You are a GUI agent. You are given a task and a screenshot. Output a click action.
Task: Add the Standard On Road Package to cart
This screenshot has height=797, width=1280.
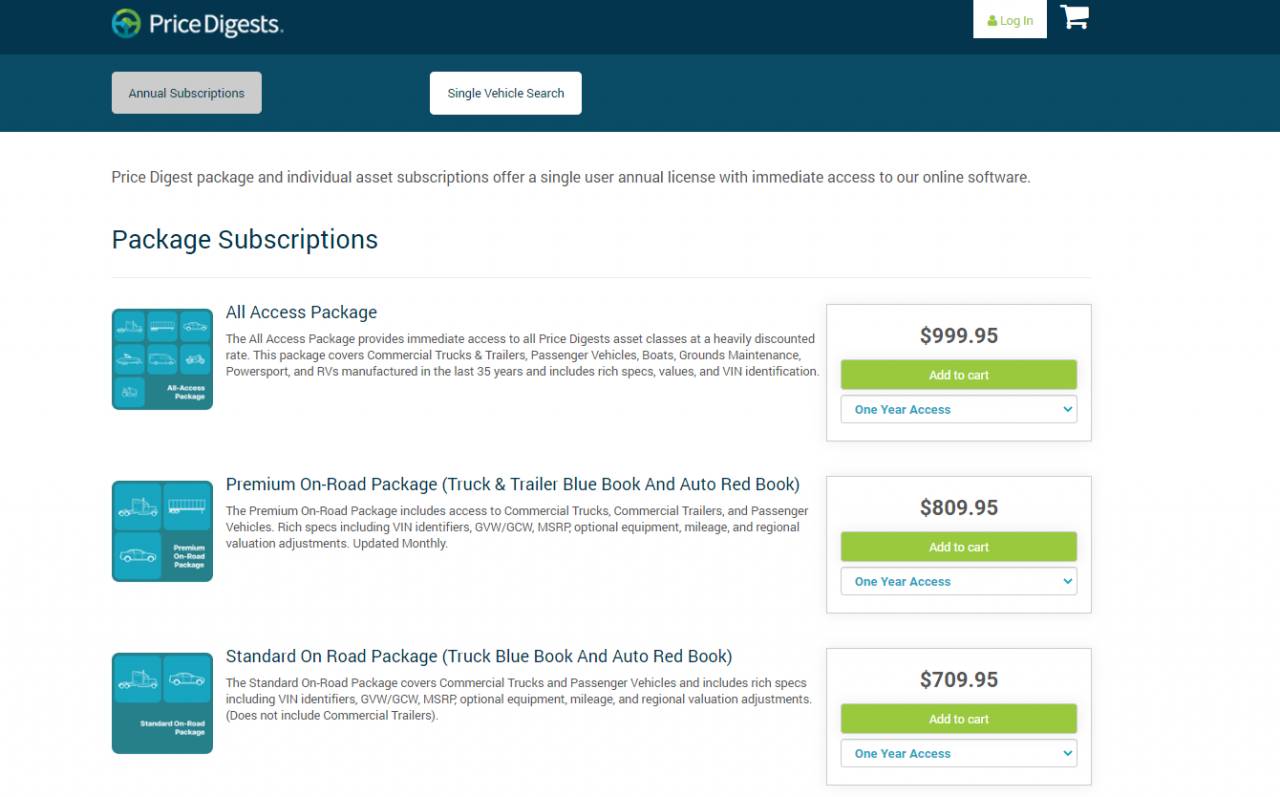(958, 718)
